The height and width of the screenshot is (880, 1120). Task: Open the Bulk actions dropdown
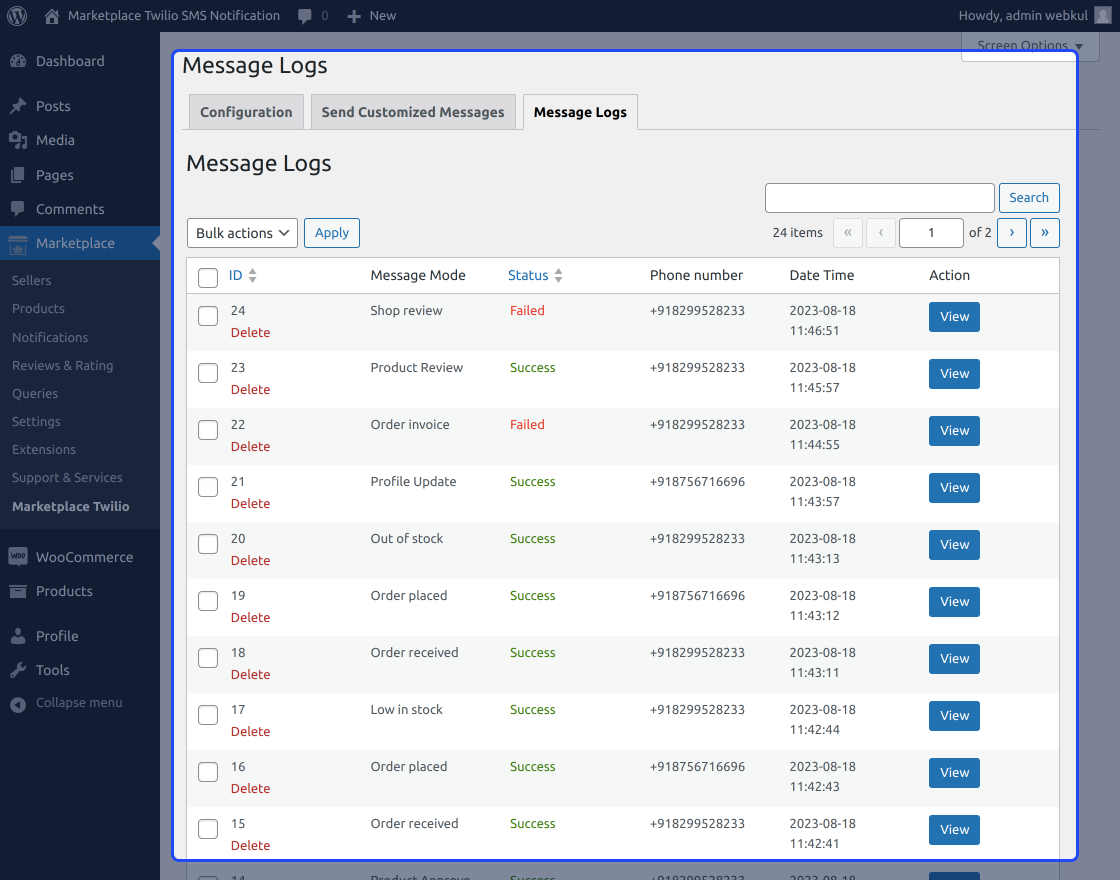(242, 232)
